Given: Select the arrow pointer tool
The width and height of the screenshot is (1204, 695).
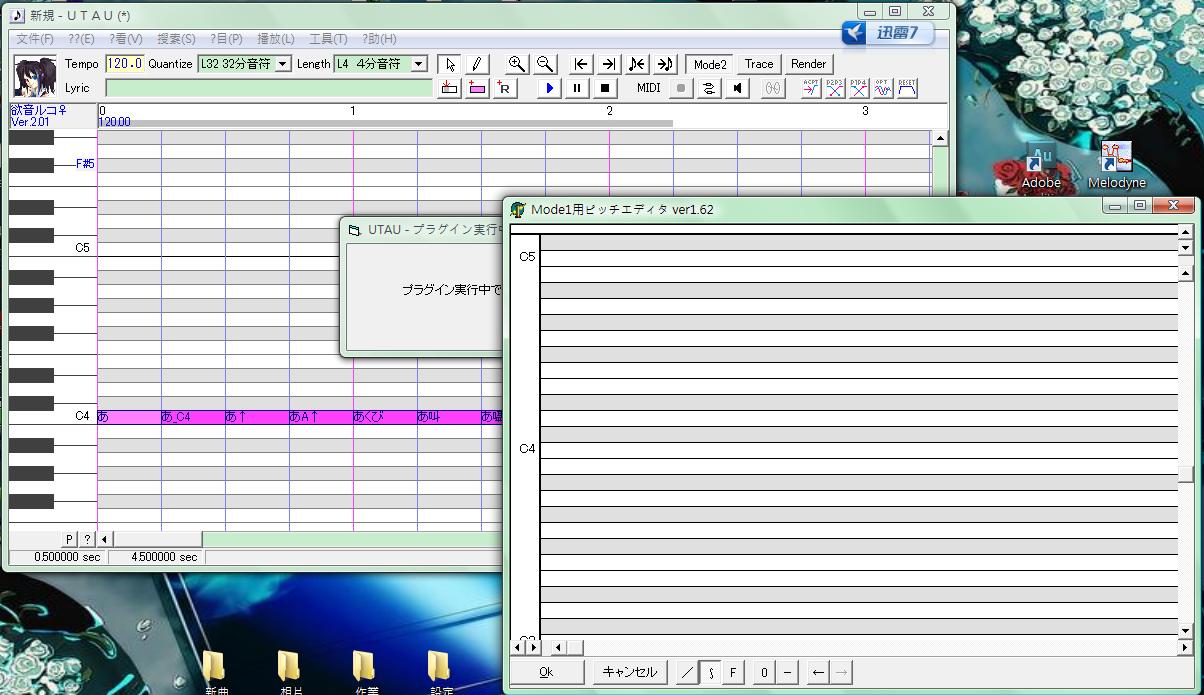Looking at the screenshot, I should 450,64.
